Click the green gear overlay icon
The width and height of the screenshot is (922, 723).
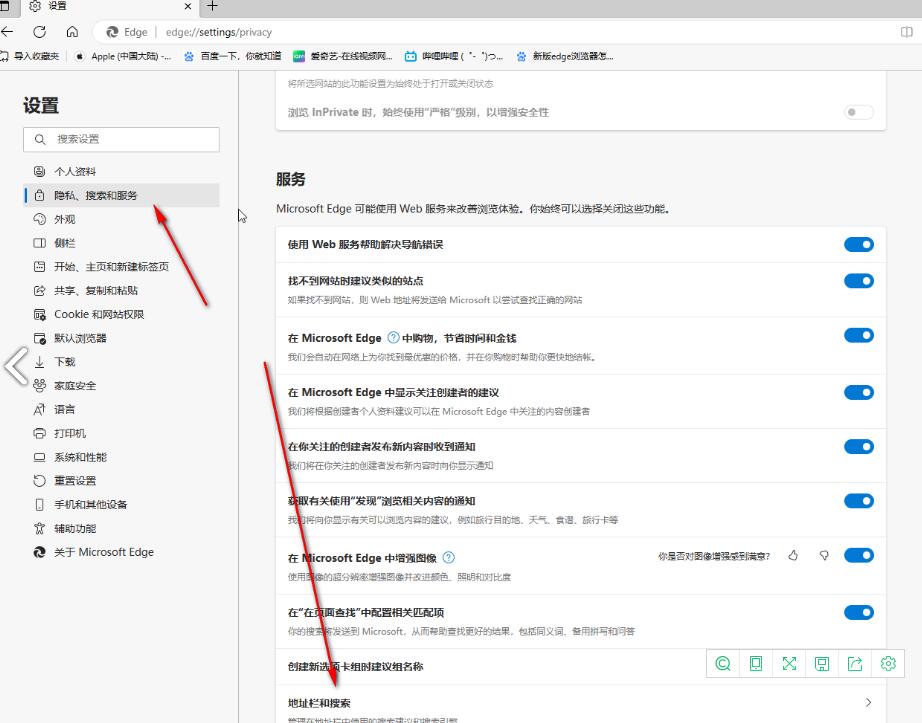[888, 664]
